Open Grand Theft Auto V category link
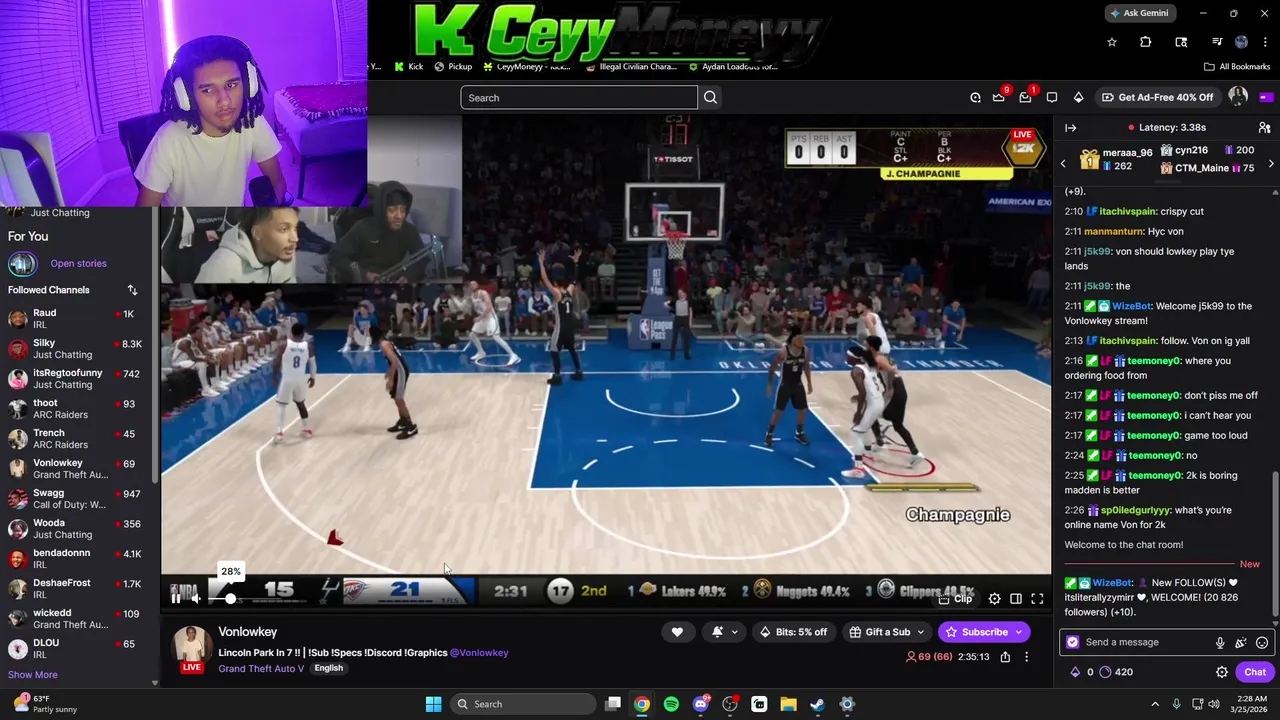 click(261, 668)
